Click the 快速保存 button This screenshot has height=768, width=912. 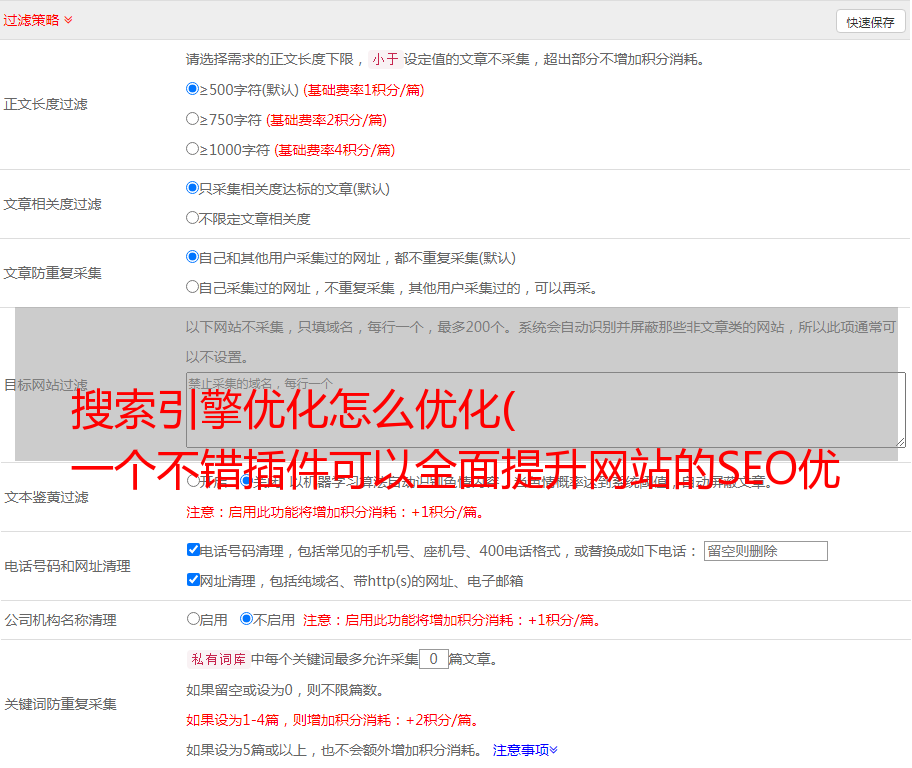click(x=870, y=22)
